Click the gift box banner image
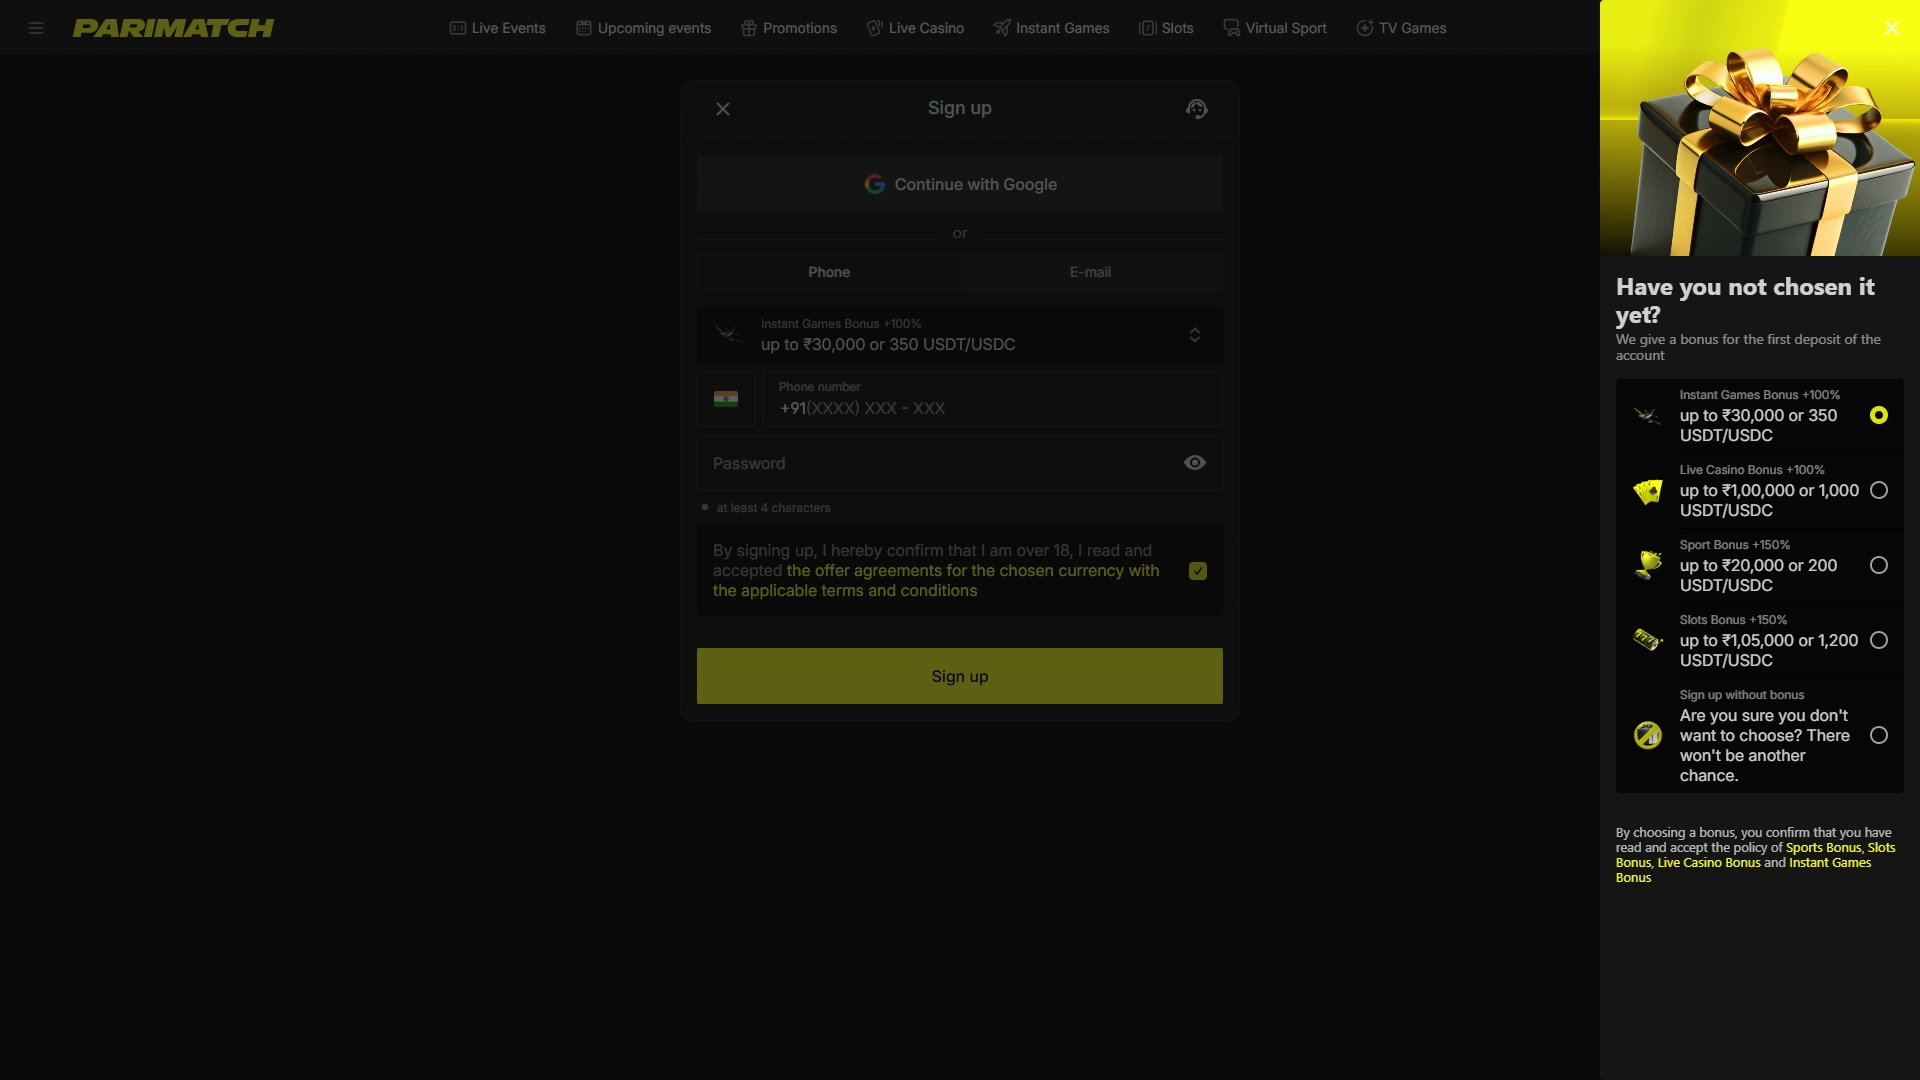 (1760, 128)
